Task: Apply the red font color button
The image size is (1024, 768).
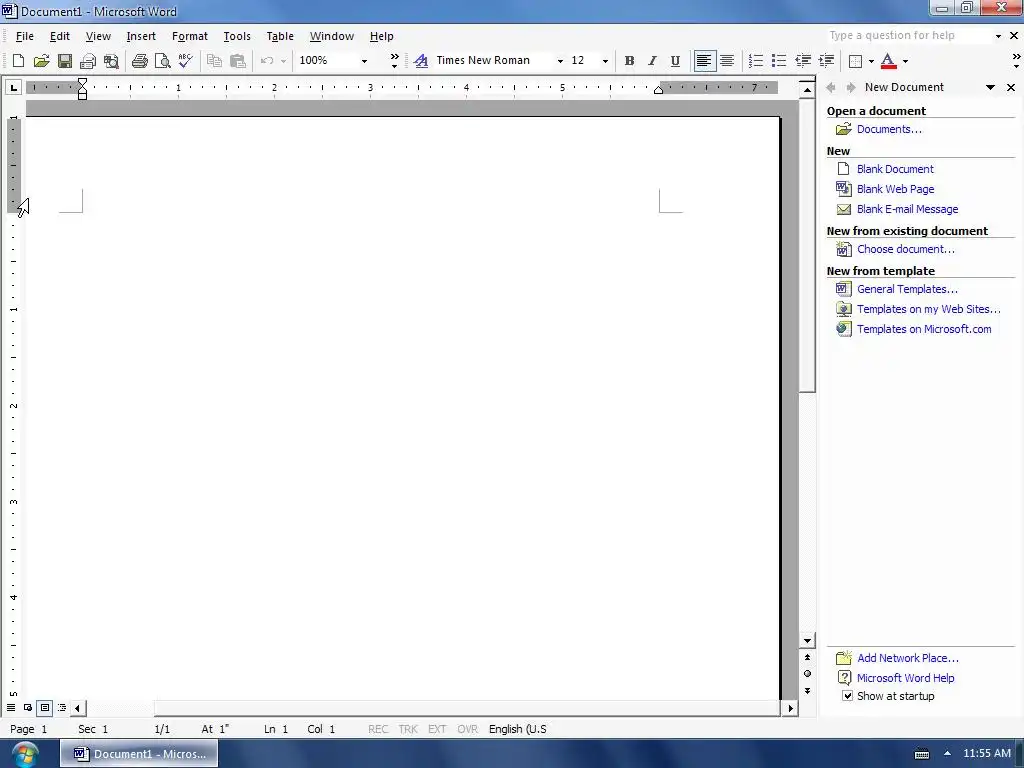Action: (888, 61)
